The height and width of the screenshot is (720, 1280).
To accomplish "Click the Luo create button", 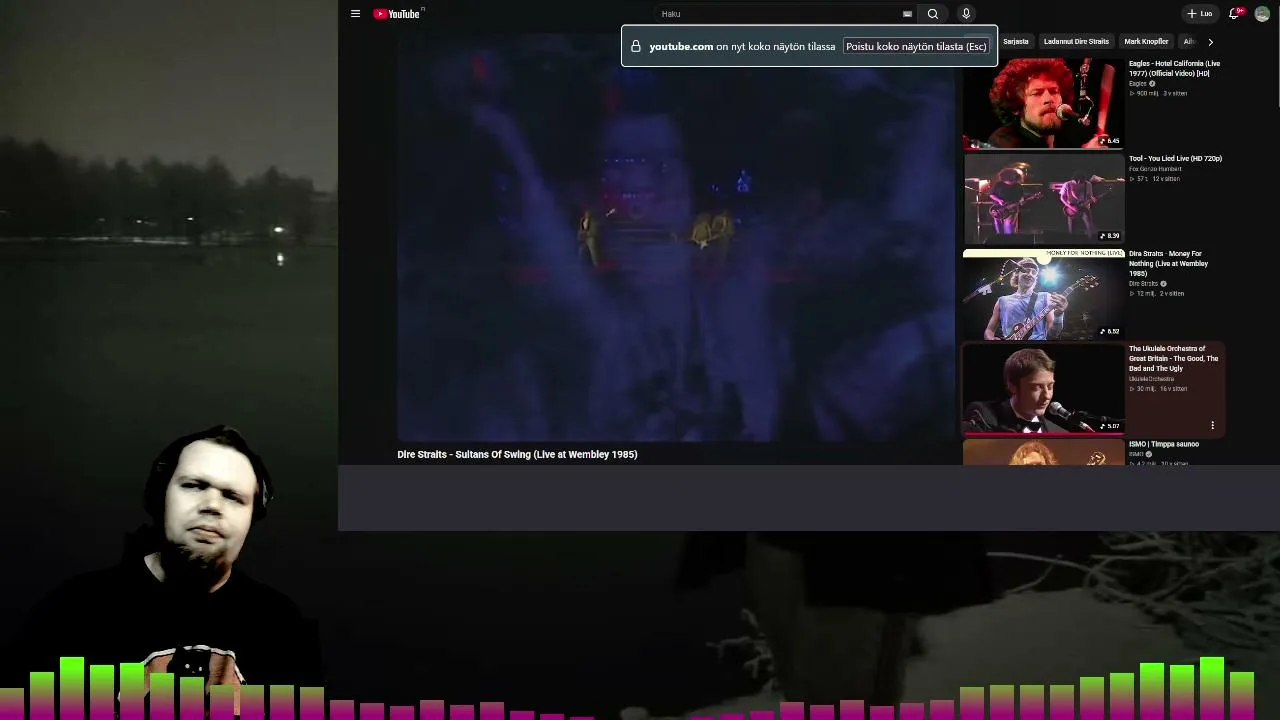I will point(1199,14).
